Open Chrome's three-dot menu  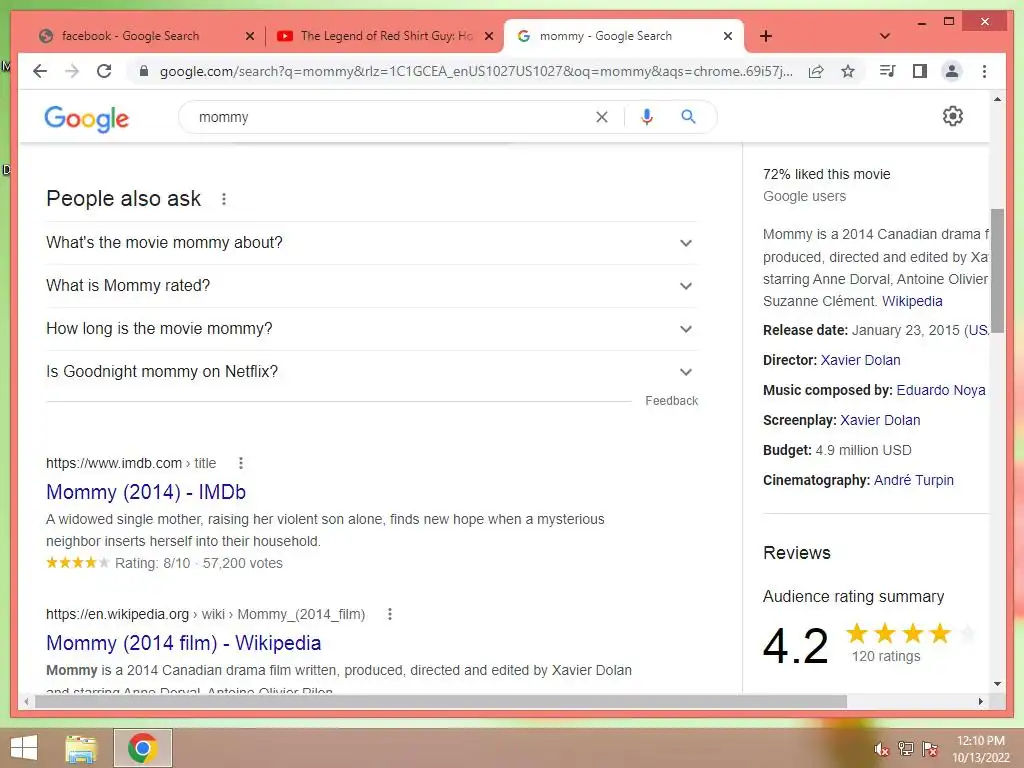point(984,71)
